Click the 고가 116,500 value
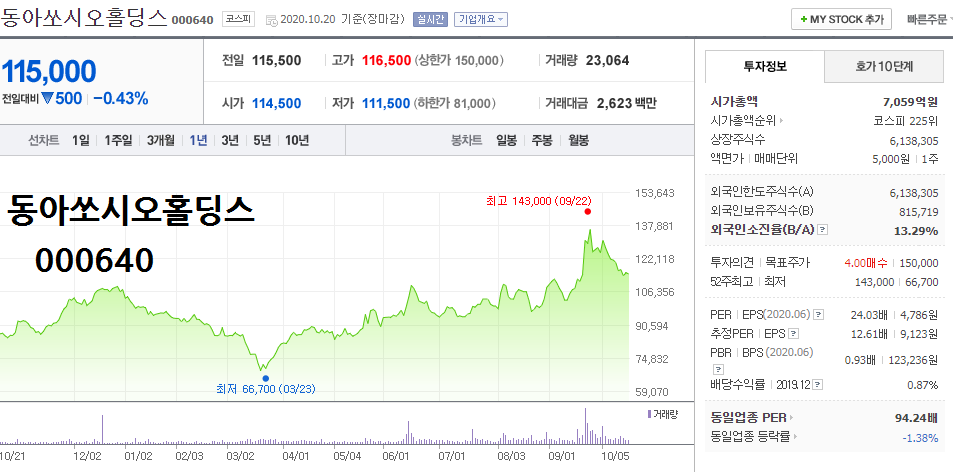The height and width of the screenshot is (472, 953). 385,61
